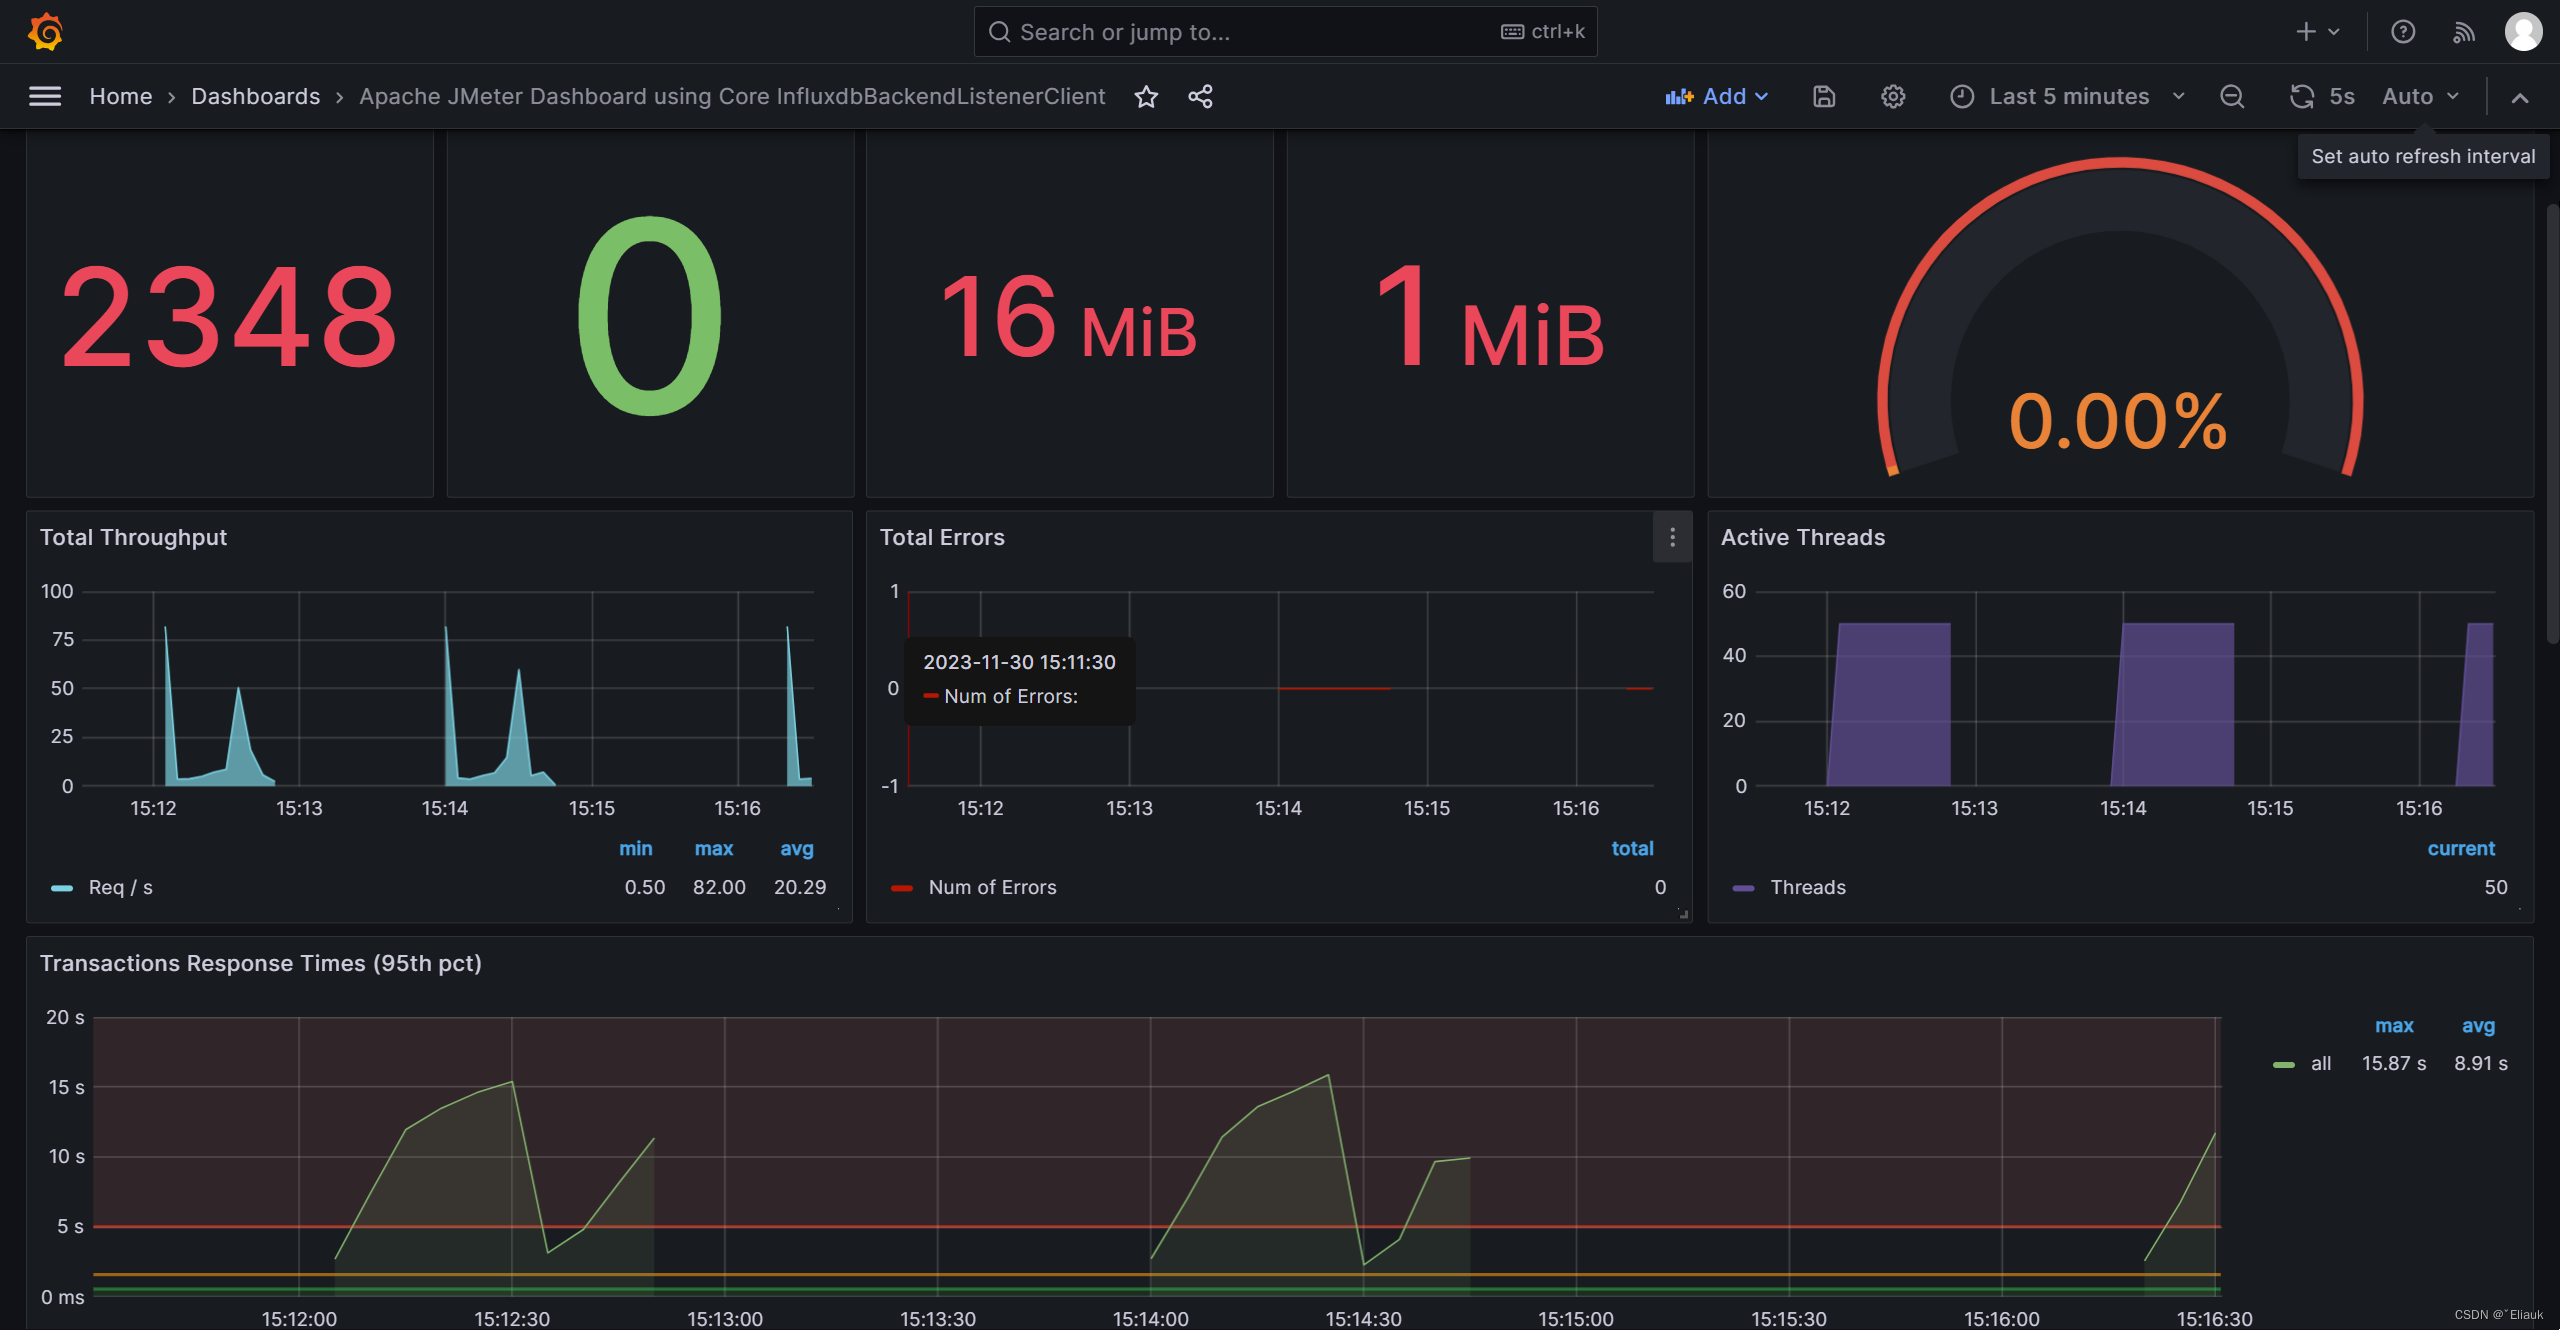The width and height of the screenshot is (2560, 1330).
Task: Click the Num of Errors color swatch
Action: point(902,887)
